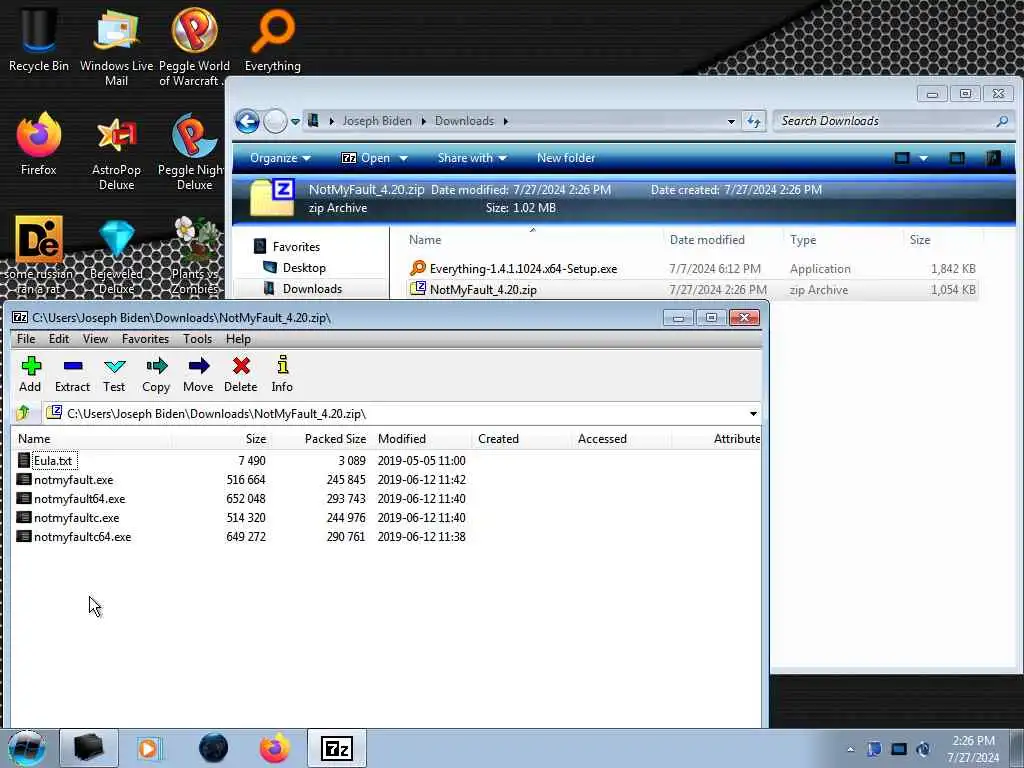Expand the Share with dropdown
Viewport: 1024px width, 768px height.
(x=472, y=158)
